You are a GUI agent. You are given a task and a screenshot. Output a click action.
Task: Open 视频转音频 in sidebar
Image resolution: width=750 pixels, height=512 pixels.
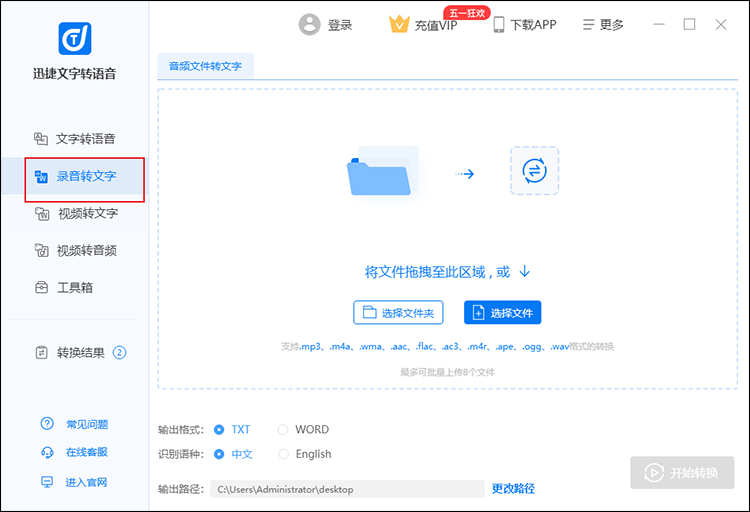87,250
